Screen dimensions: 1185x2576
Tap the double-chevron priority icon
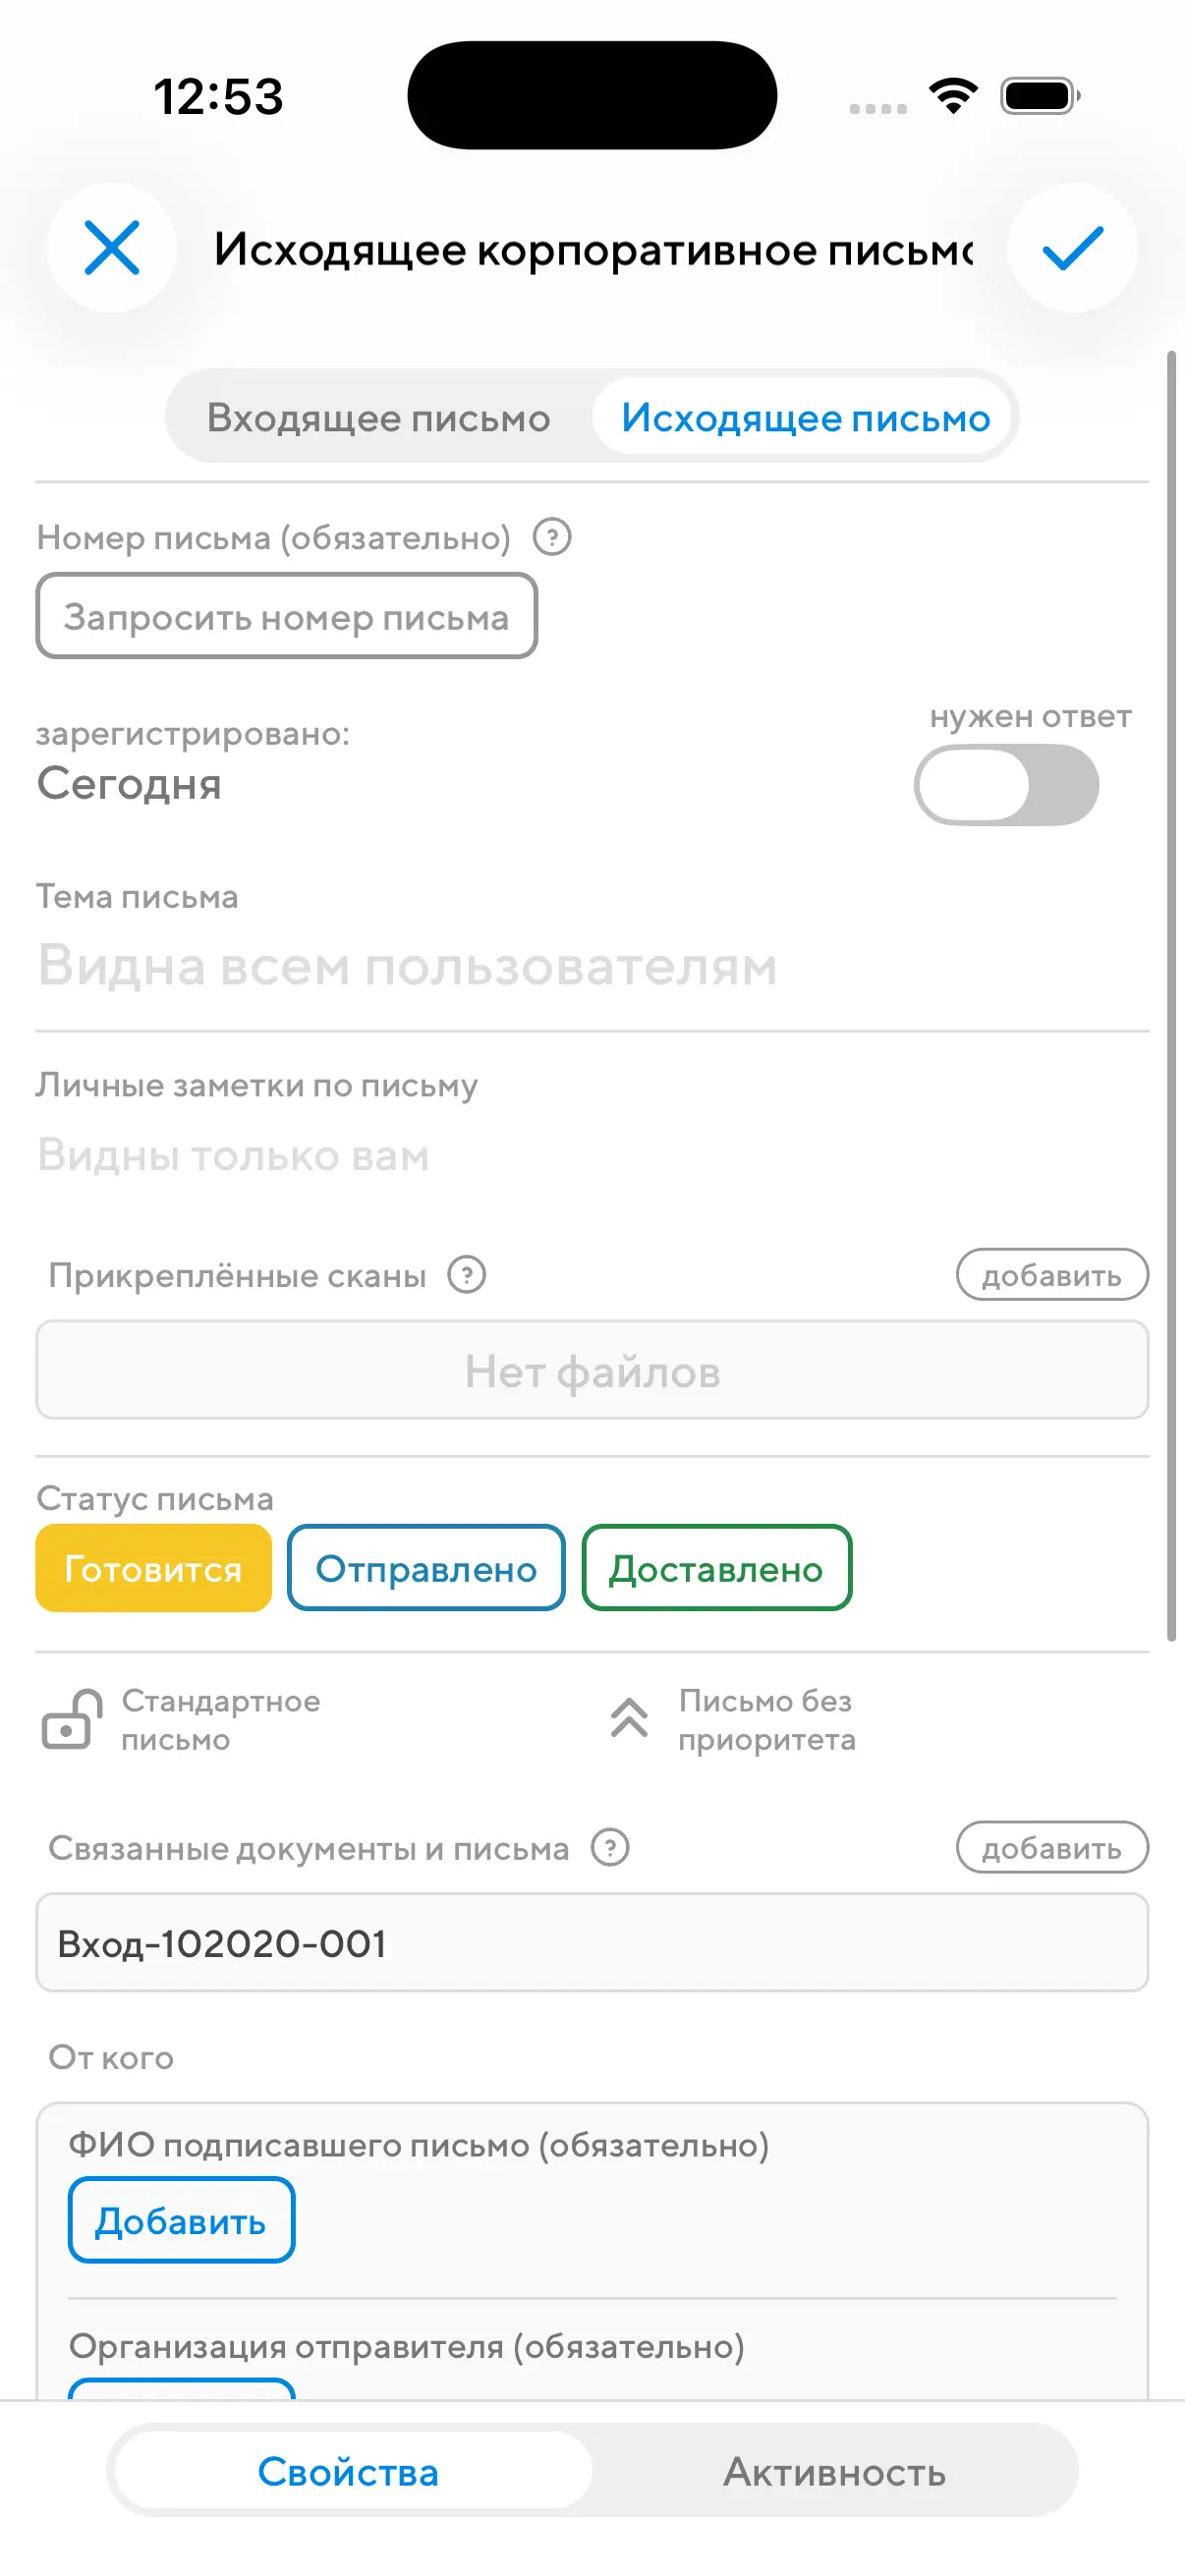[x=629, y=1719]
